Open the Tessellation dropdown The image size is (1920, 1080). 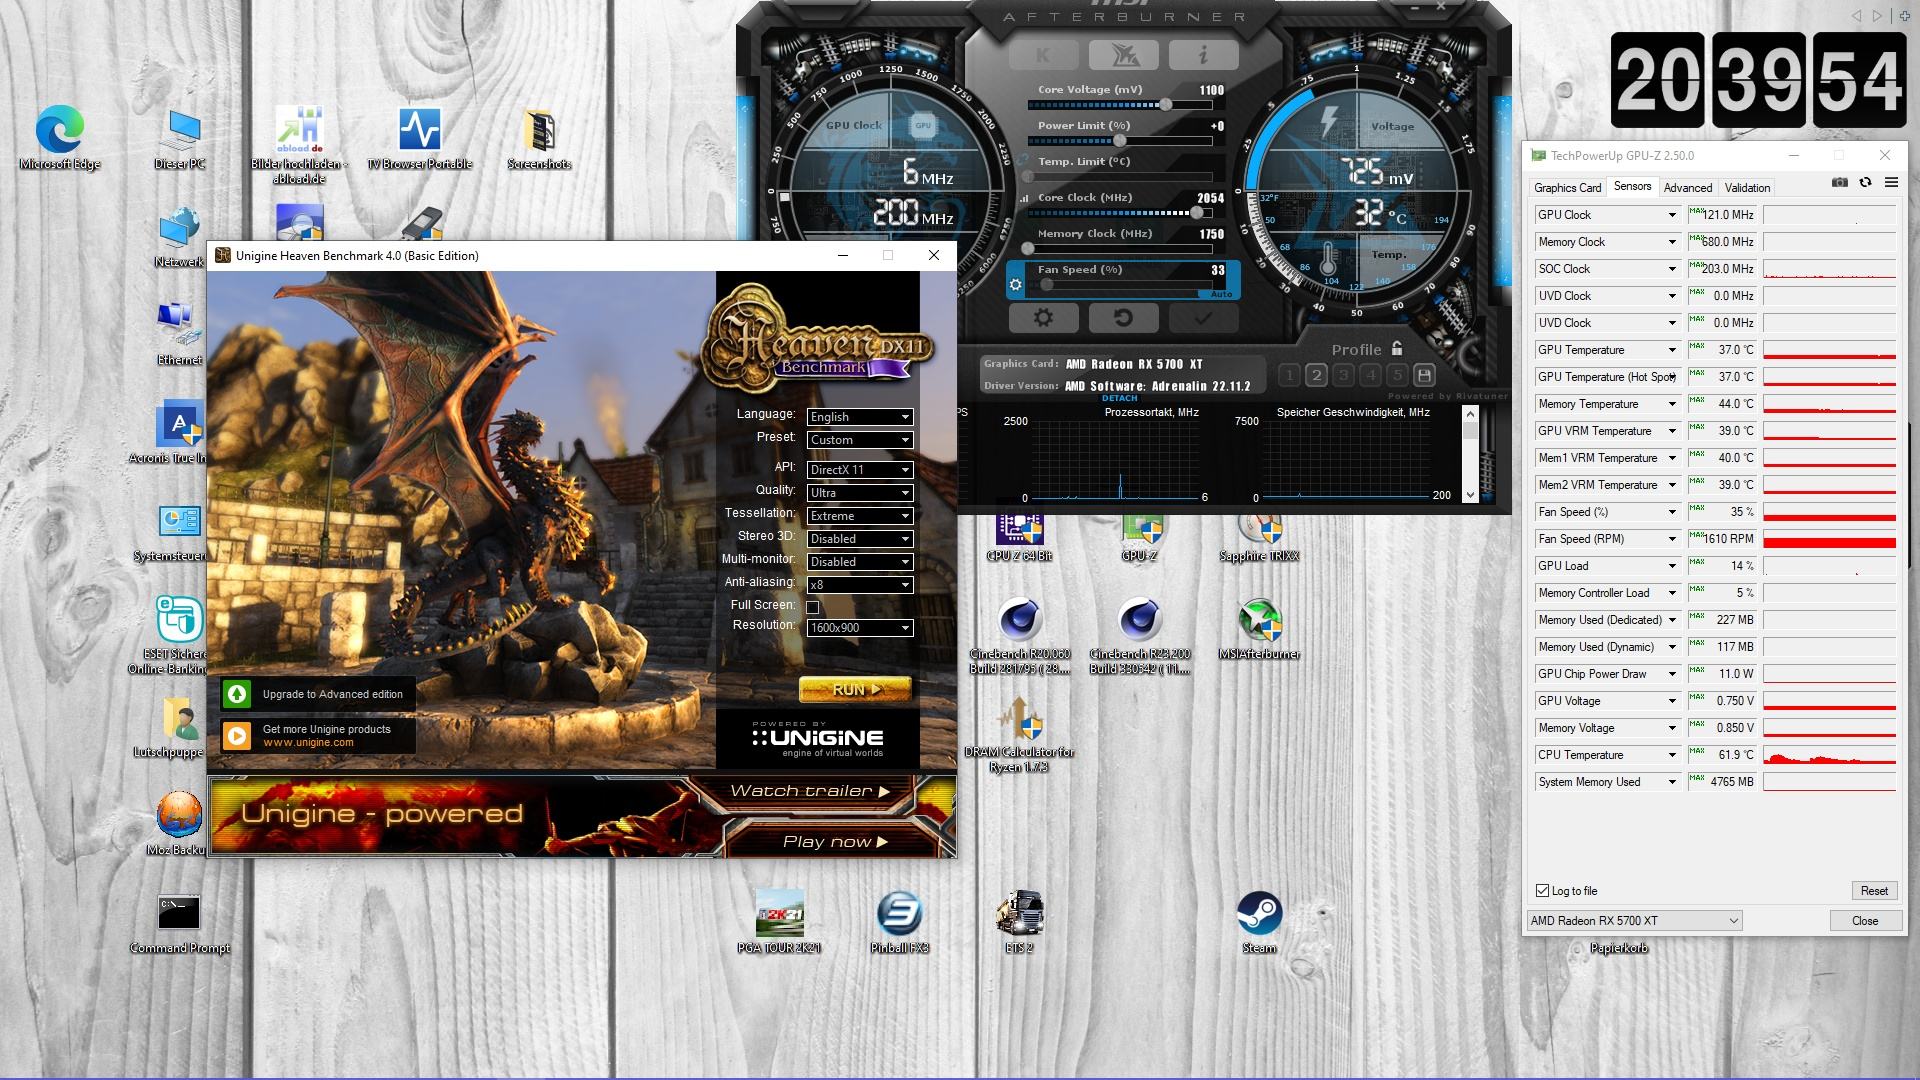coord(860,516)
